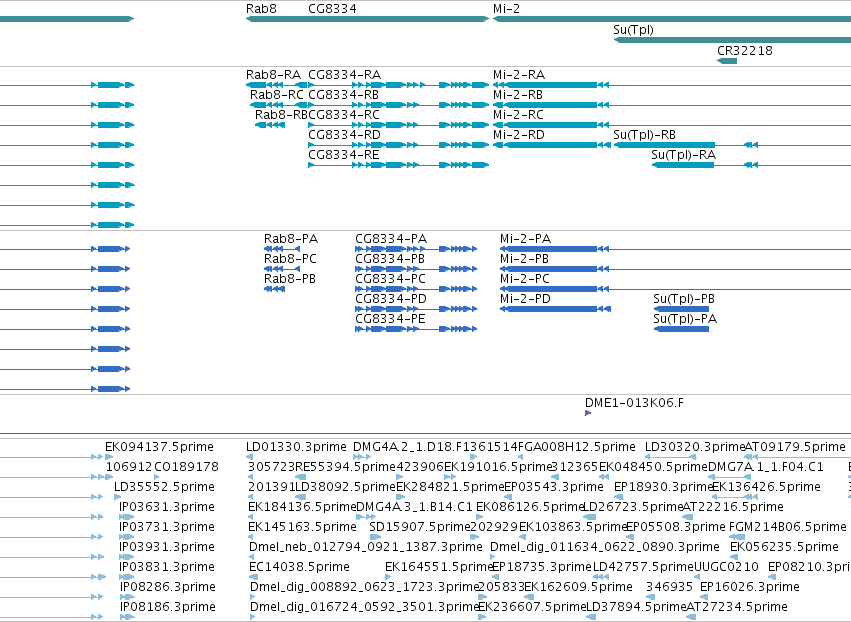Open protein label CG8334-PE

click(390, 320)
